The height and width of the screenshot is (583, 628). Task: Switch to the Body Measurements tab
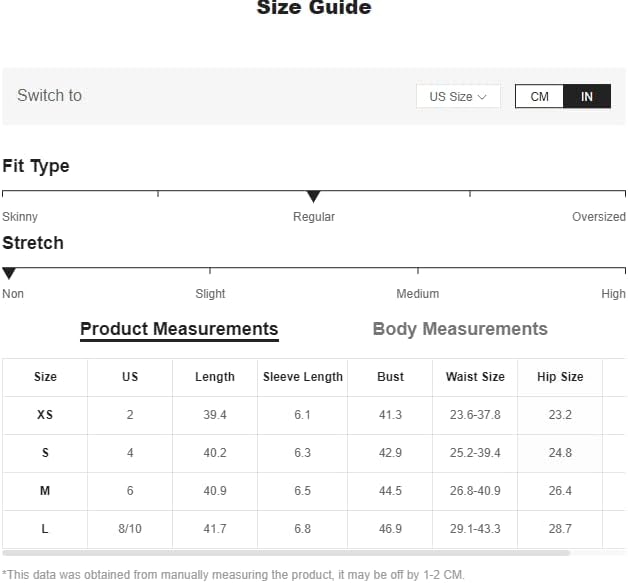click(x=460, y=329)
